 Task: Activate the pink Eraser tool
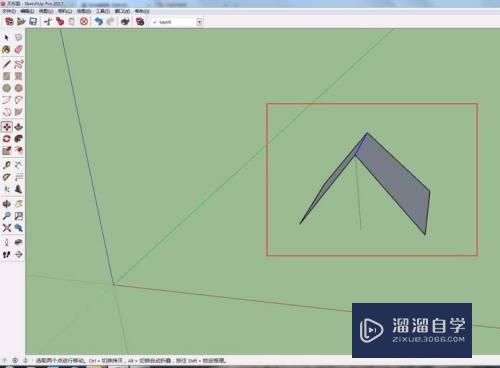(x=18, y=50)
